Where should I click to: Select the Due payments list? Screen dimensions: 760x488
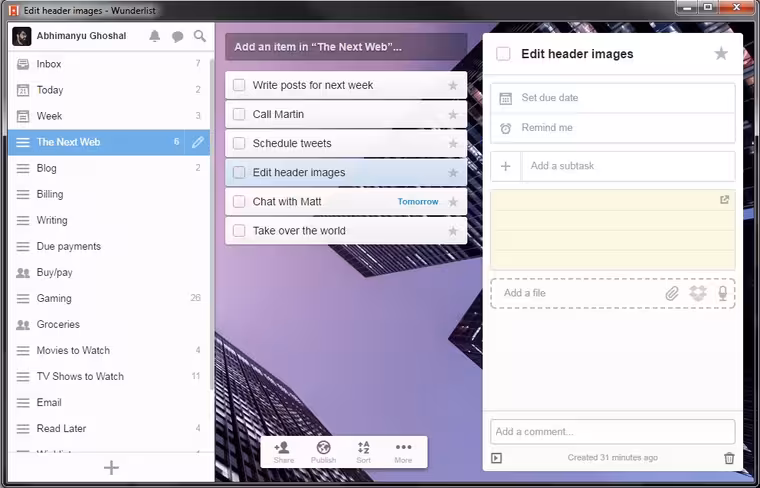click(x=109, y=247)
